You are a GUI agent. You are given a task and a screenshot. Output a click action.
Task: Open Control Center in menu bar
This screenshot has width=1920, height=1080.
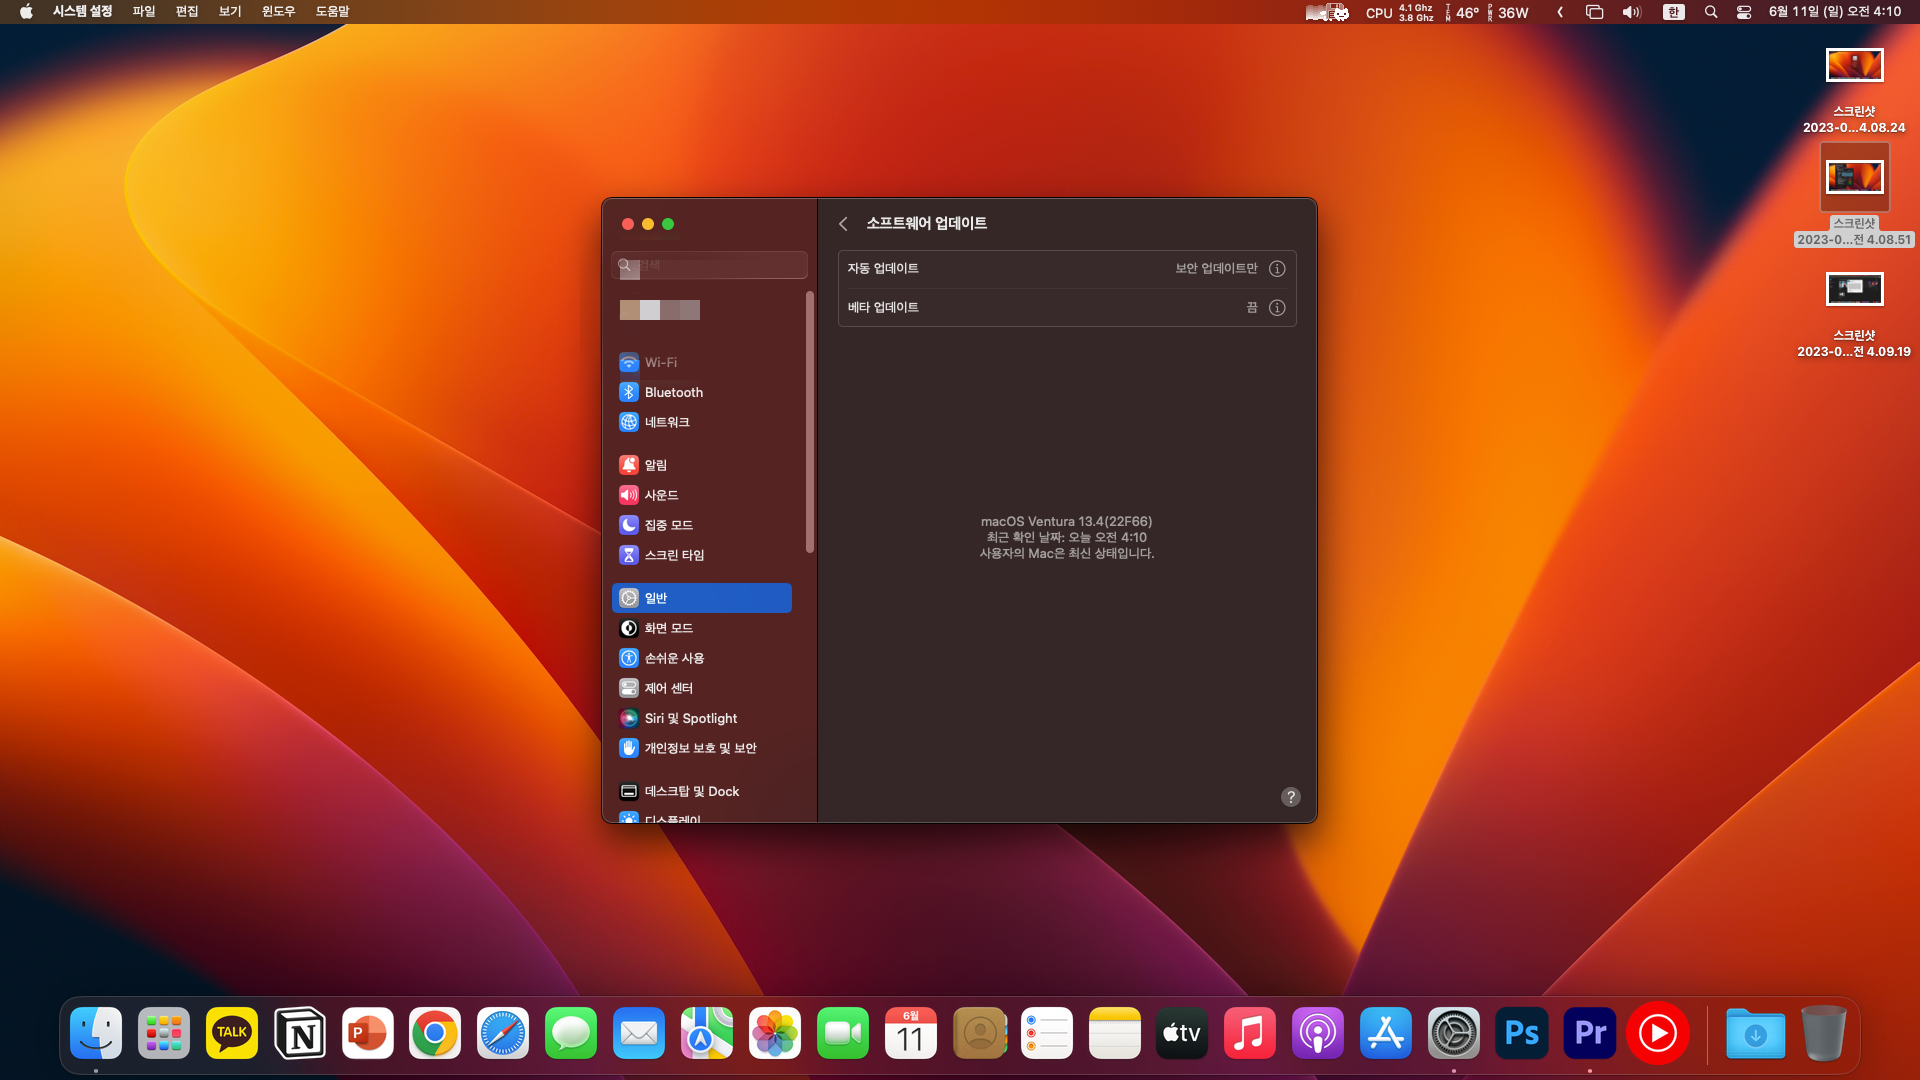coord(1744,12)
